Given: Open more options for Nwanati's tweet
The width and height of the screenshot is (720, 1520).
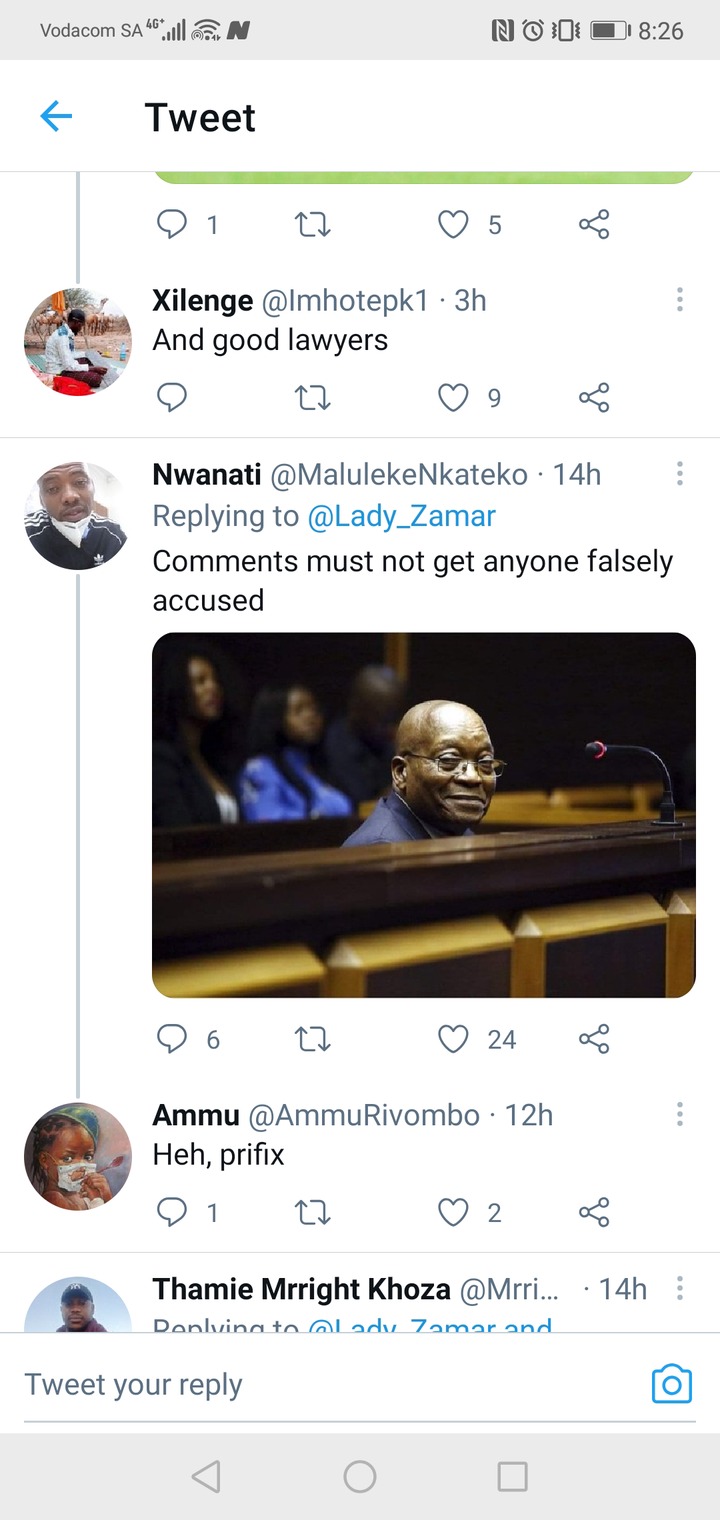Looking at the screenshot, I should (680, 473).
